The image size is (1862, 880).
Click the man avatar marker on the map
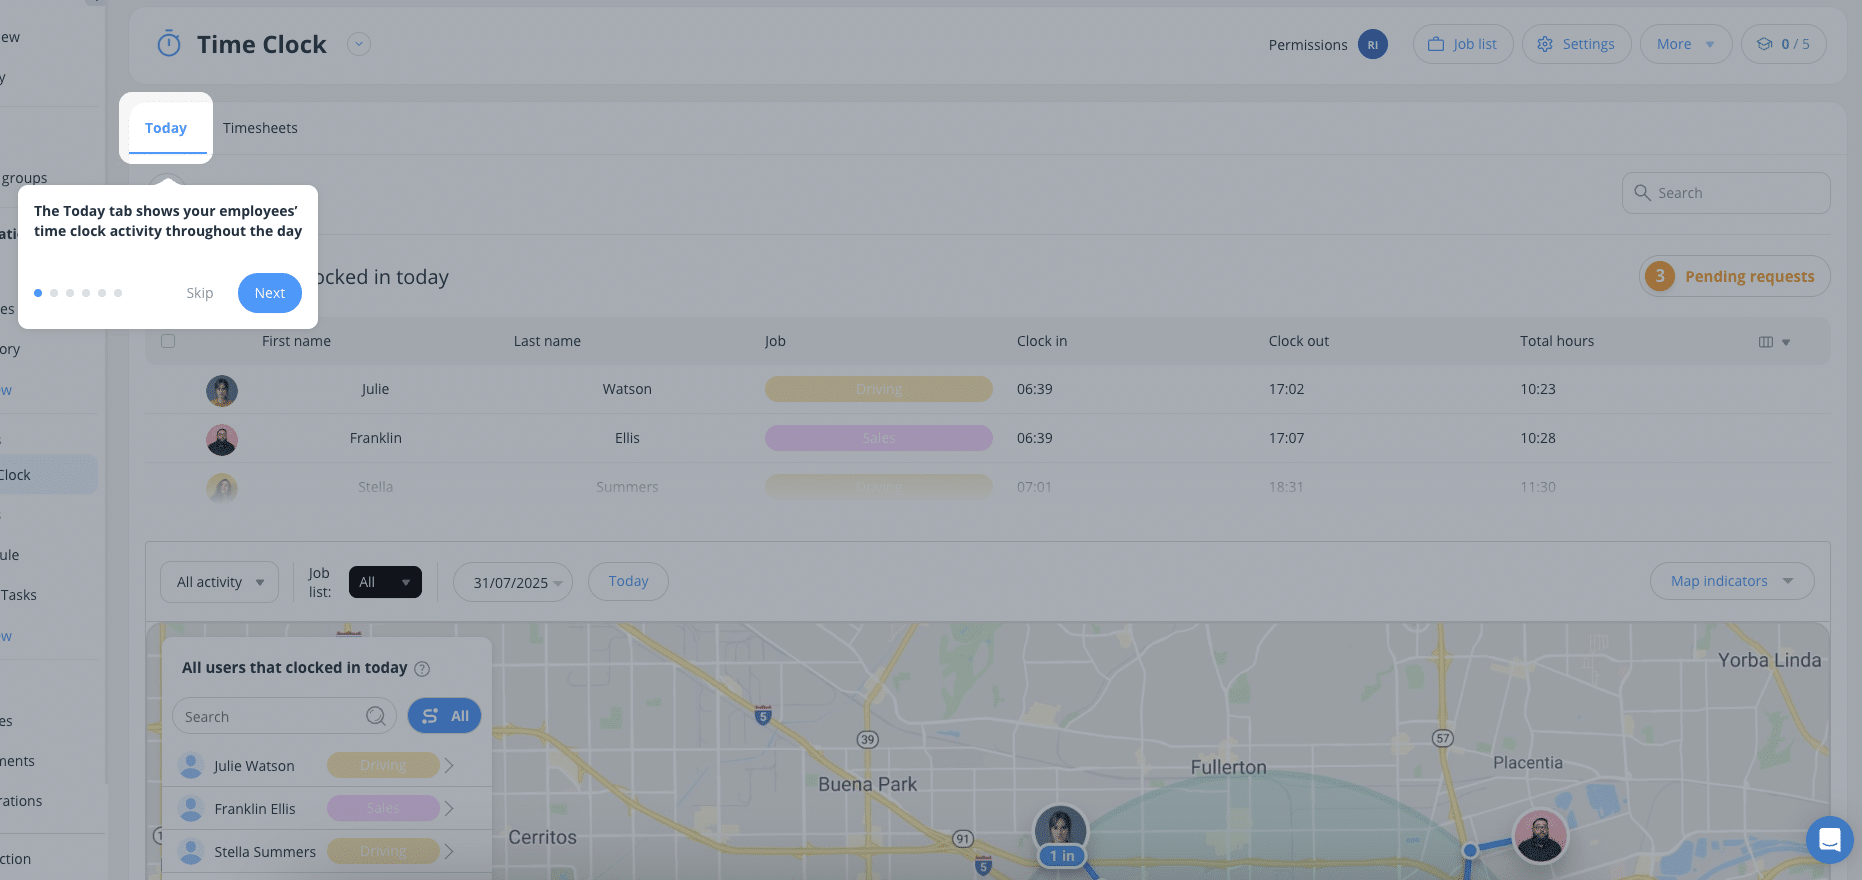(1541, 836)
